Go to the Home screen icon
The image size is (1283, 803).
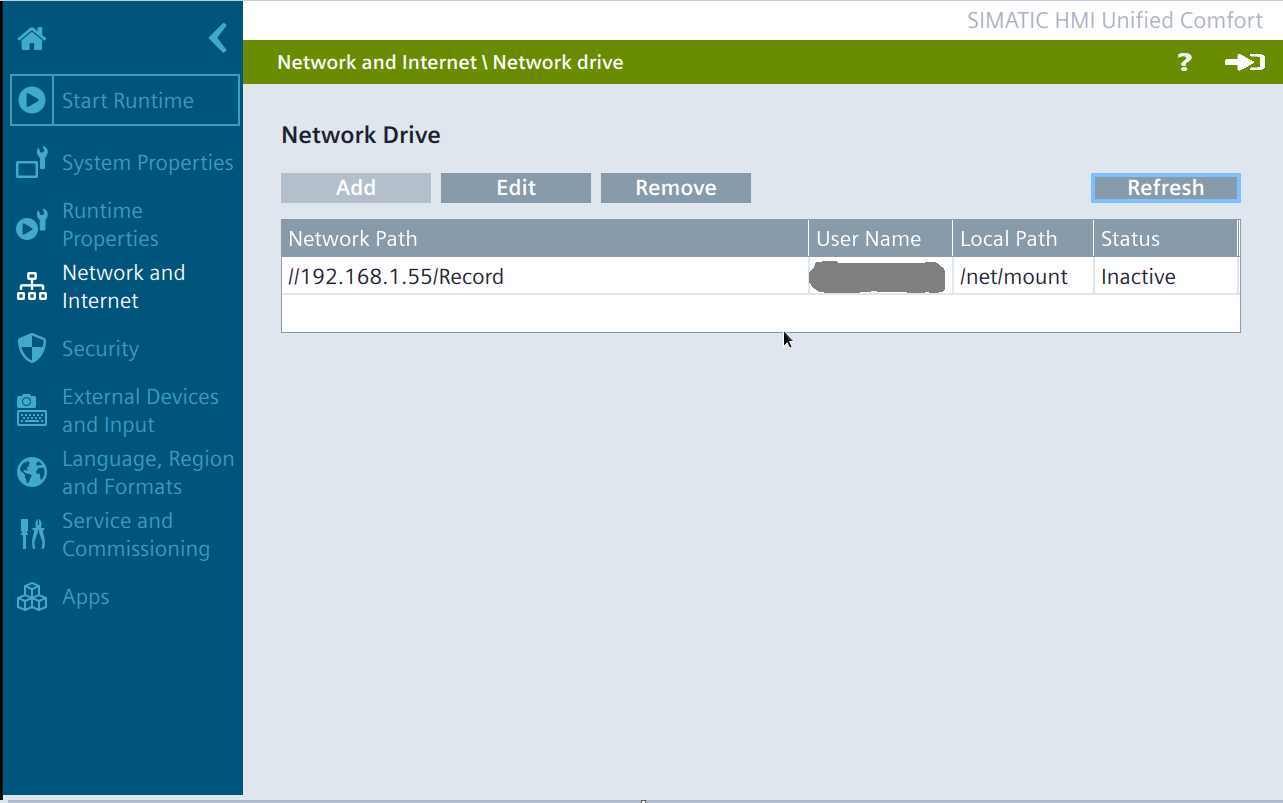click(32, 39)
